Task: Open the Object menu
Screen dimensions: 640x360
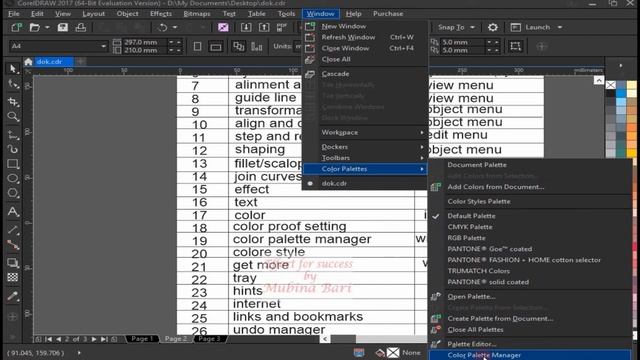Action: 127,13
